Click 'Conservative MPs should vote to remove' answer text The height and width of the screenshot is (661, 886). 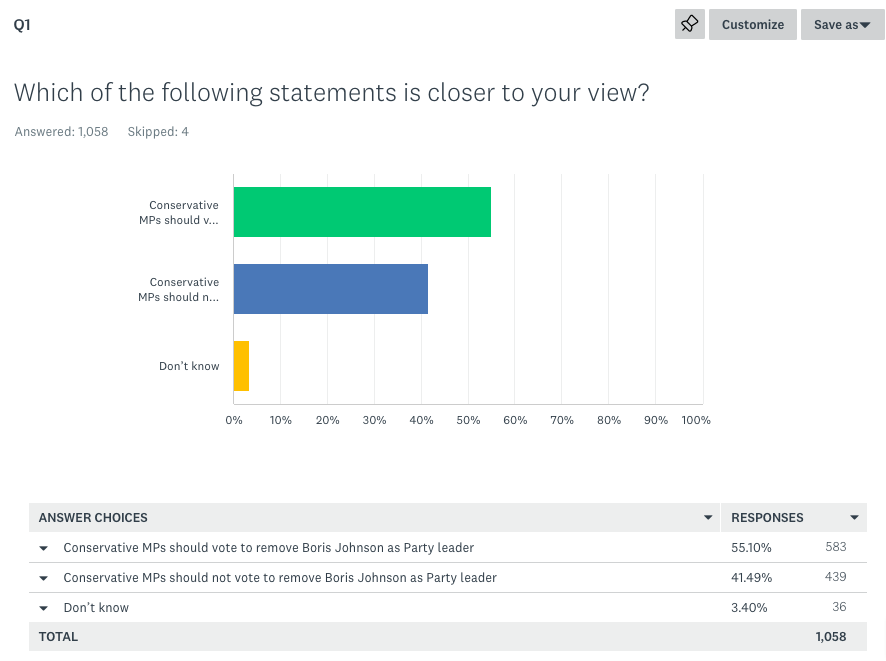(268, 548)
